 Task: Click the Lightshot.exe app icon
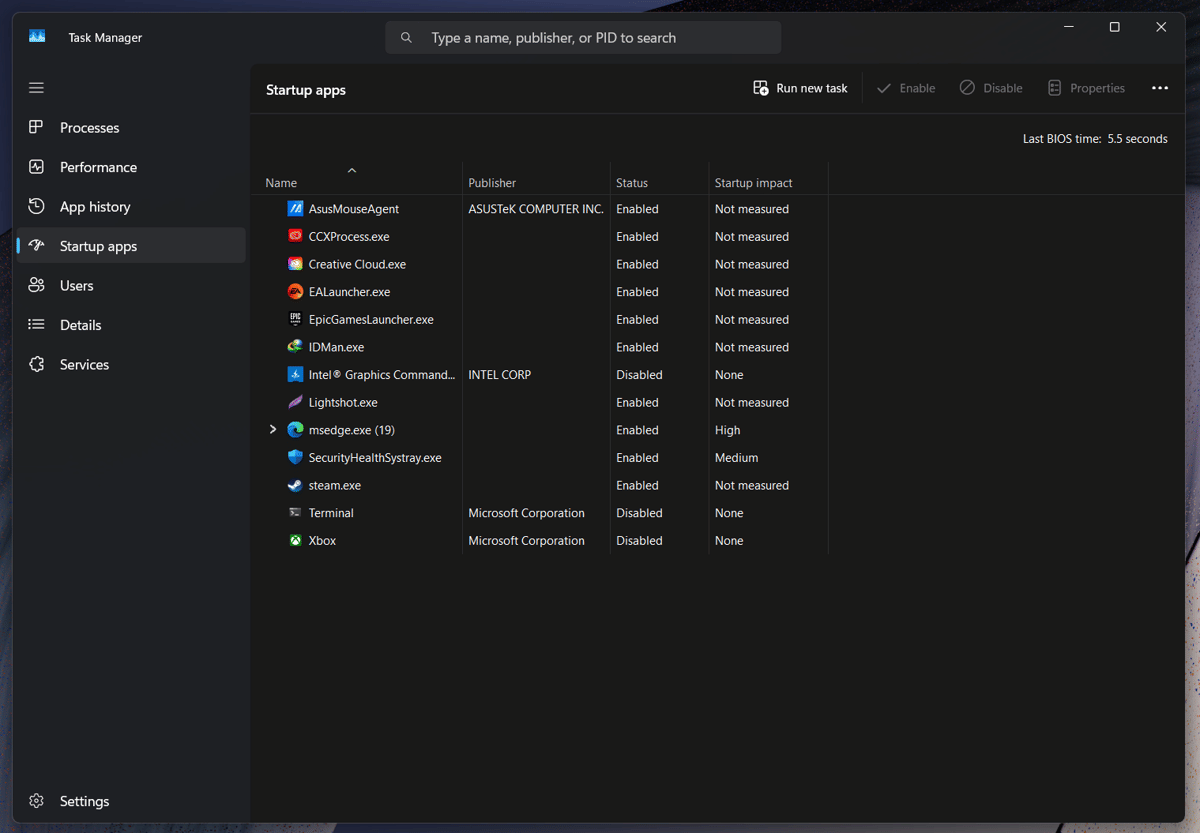click(x=295, y=402)
